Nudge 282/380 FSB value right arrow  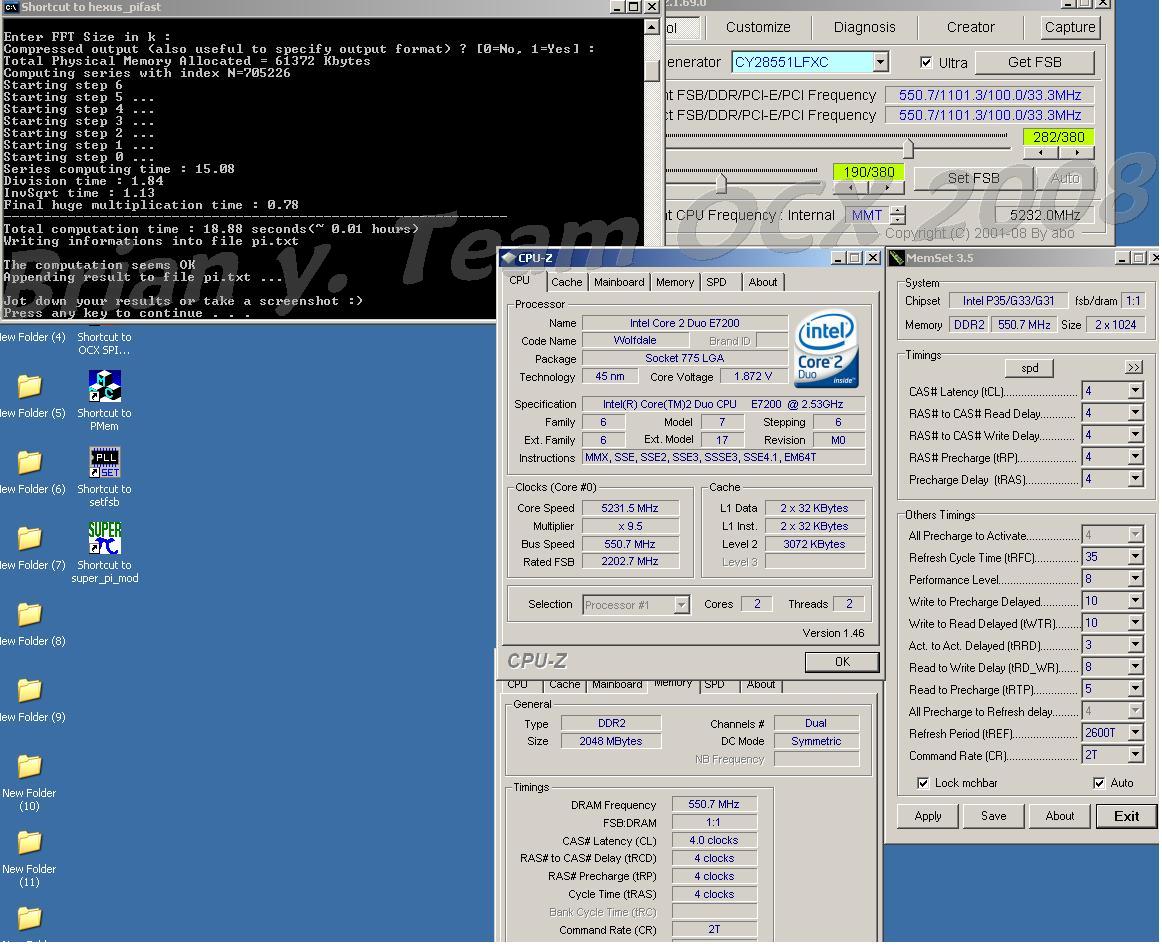pyautogui.click(x=1076, y=153)
